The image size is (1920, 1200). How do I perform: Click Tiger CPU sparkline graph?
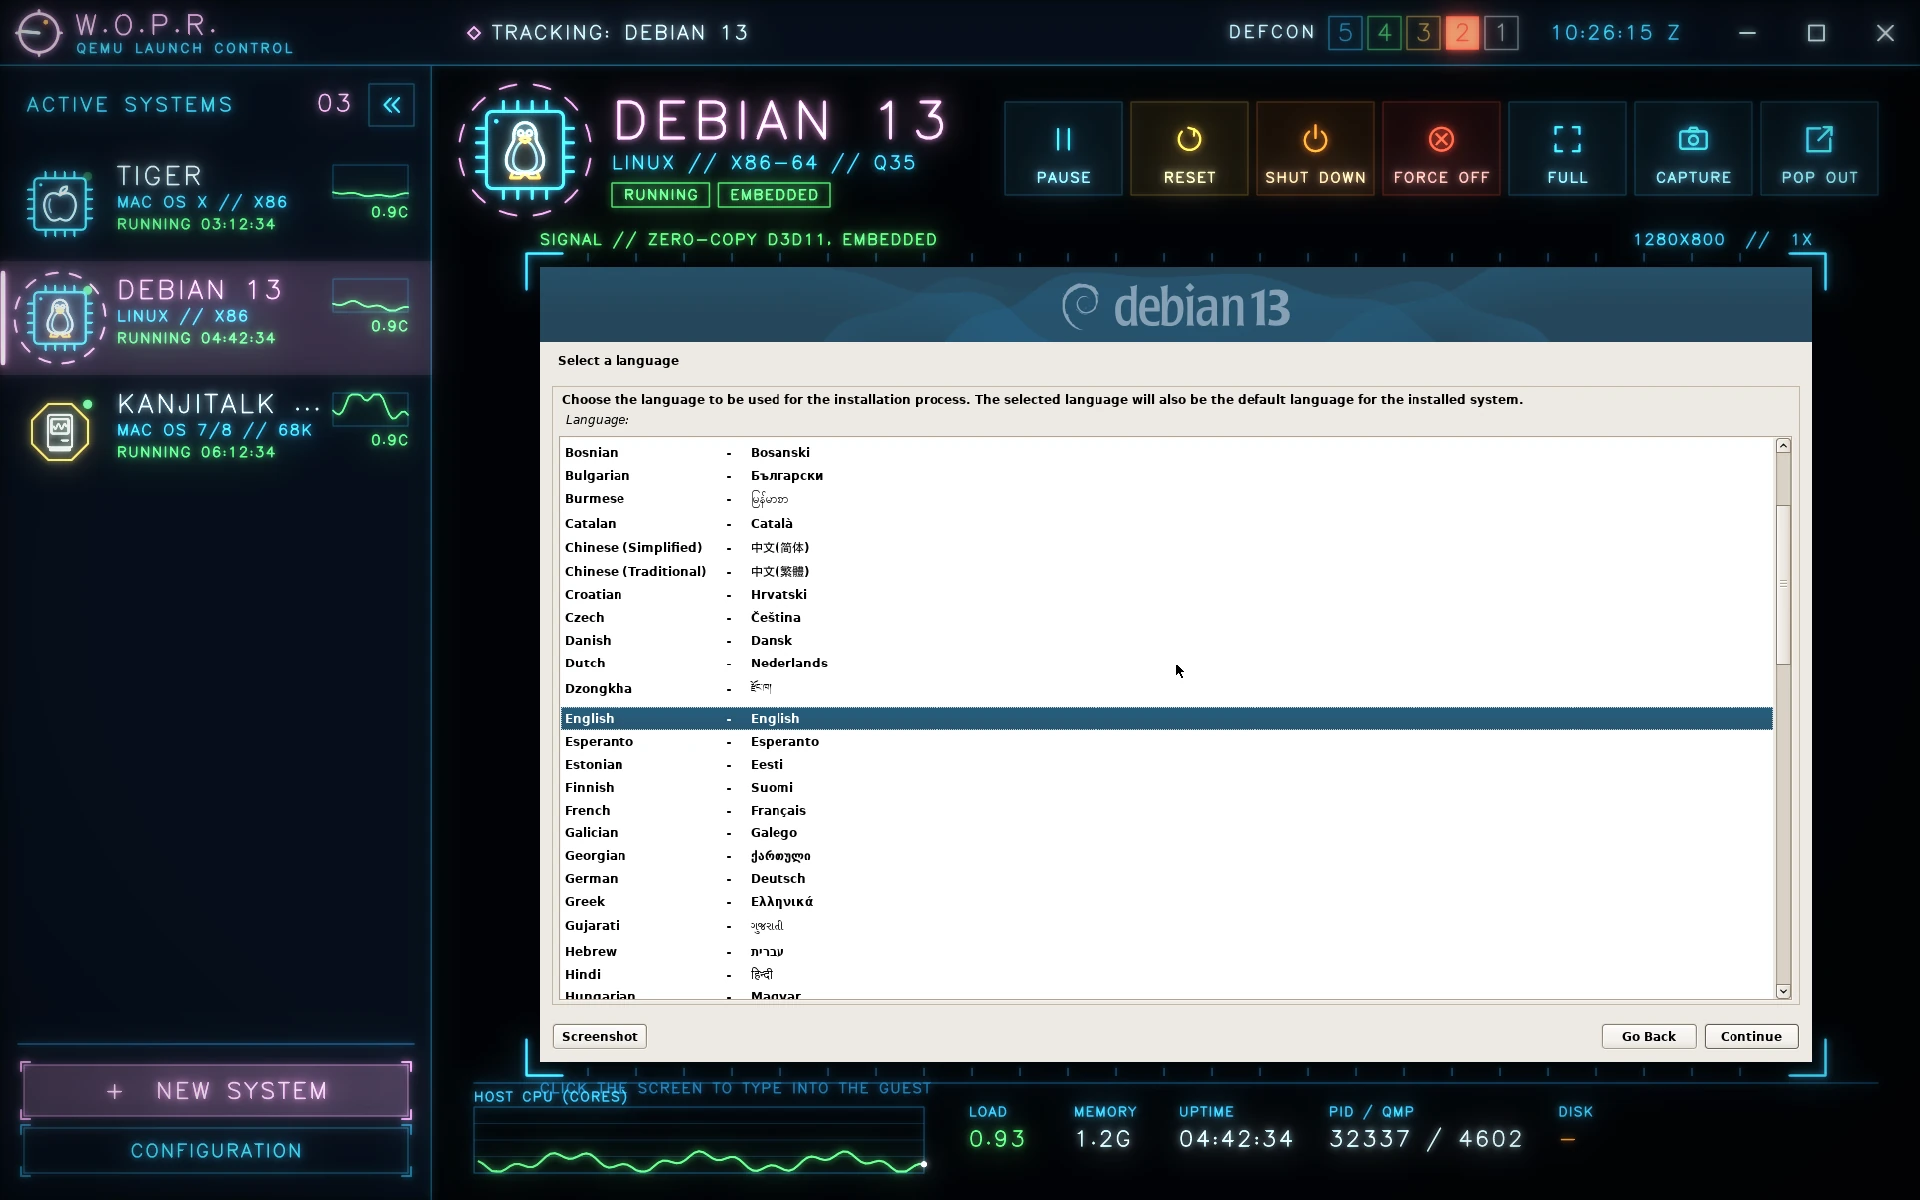(370, 183)
